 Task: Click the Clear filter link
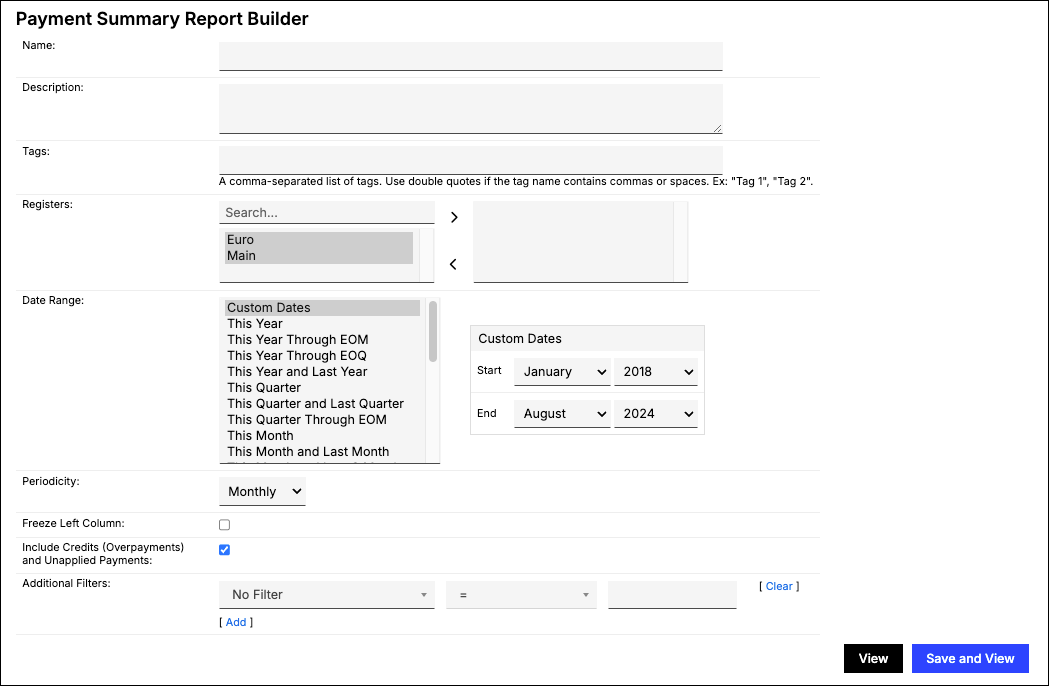(x=779, y=586)
